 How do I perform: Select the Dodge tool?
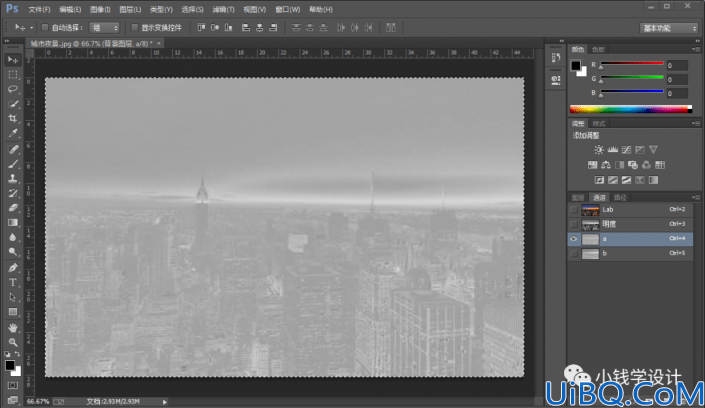(x=13, y=252)
